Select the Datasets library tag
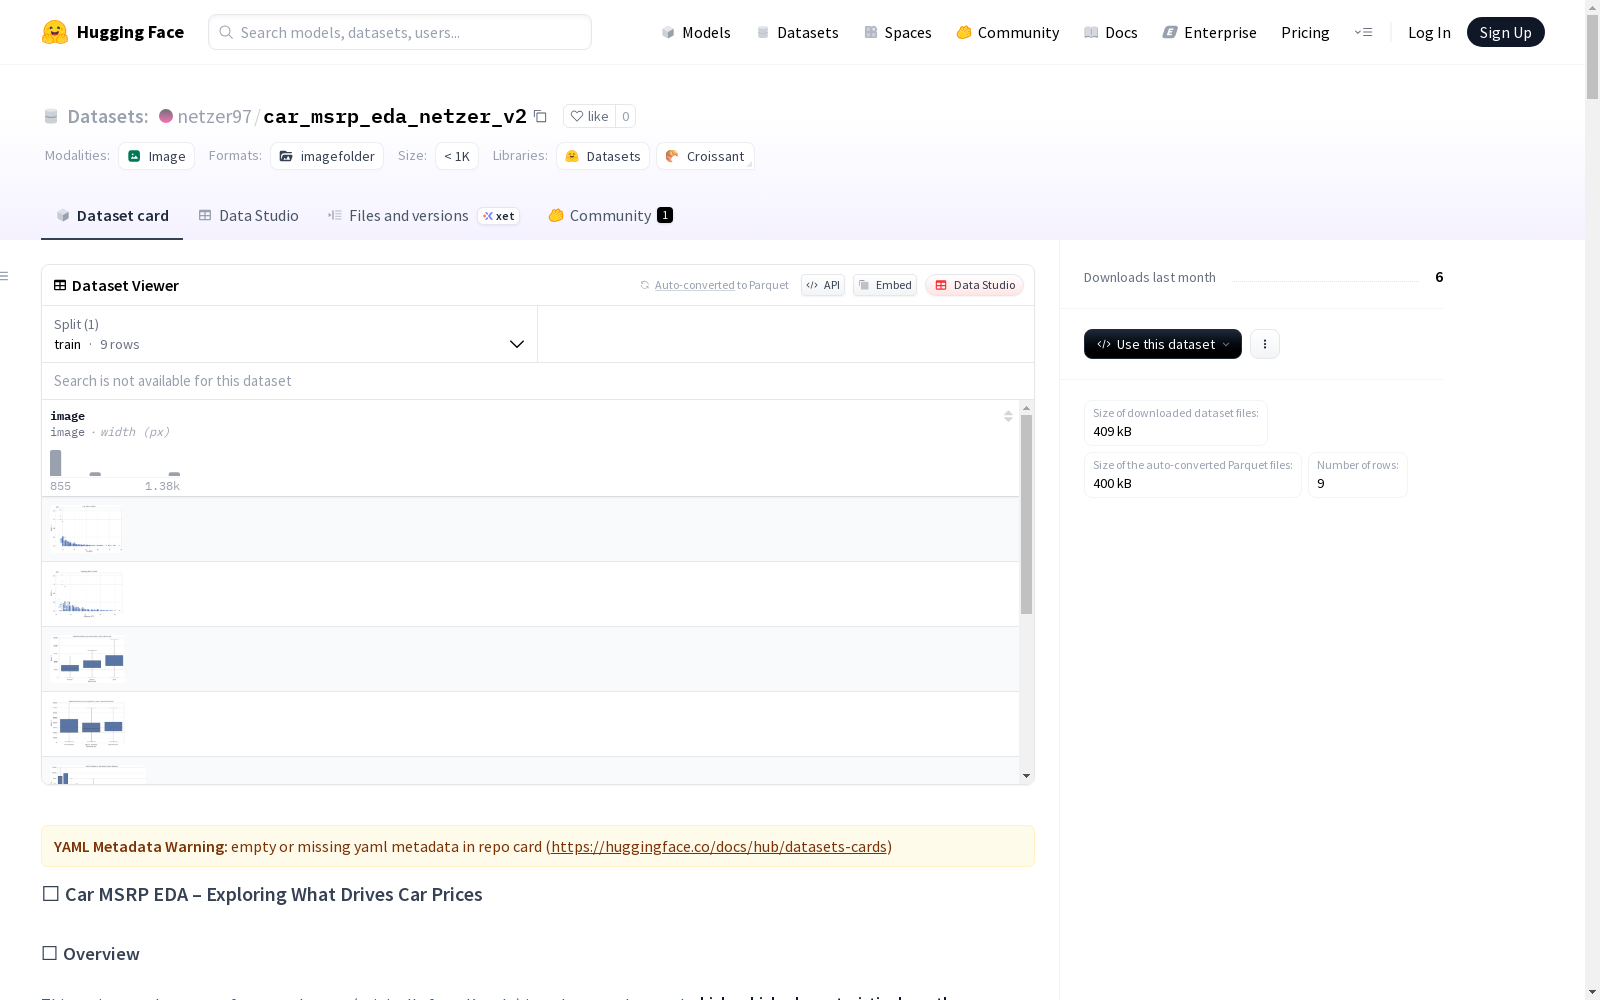This screenshot has width=1600, height=1000. click(x=603, y=156)
